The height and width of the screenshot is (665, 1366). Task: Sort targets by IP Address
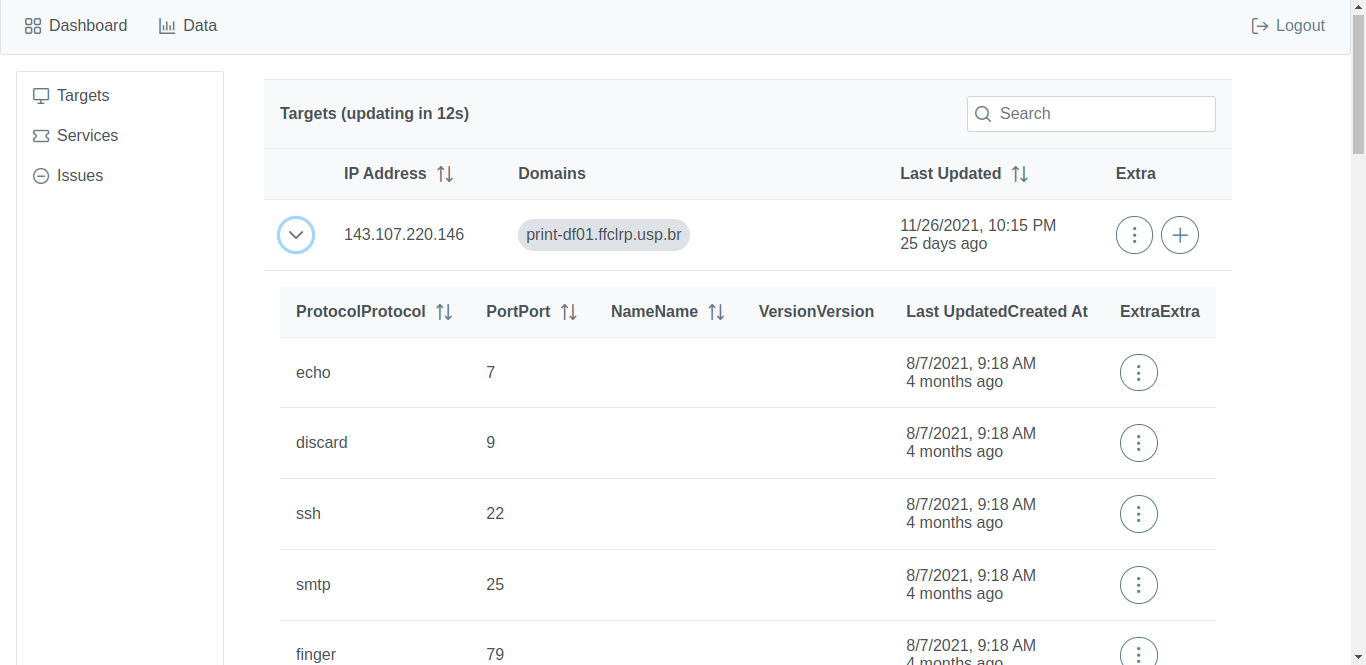445,174
